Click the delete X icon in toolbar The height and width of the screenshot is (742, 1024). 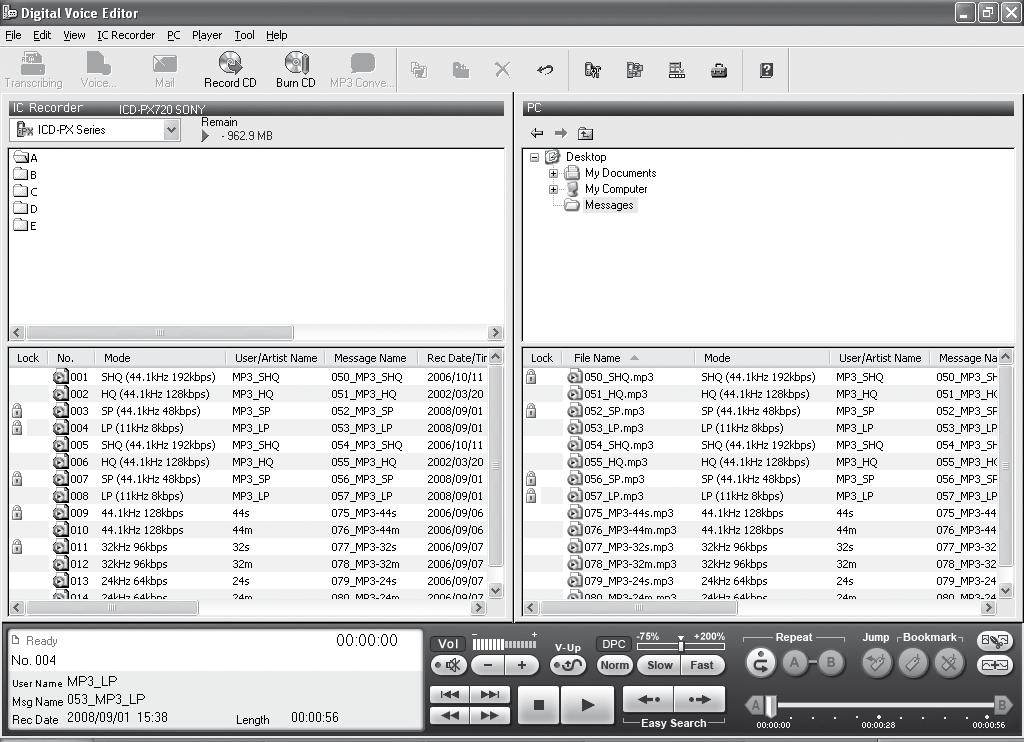pos(502,70)
